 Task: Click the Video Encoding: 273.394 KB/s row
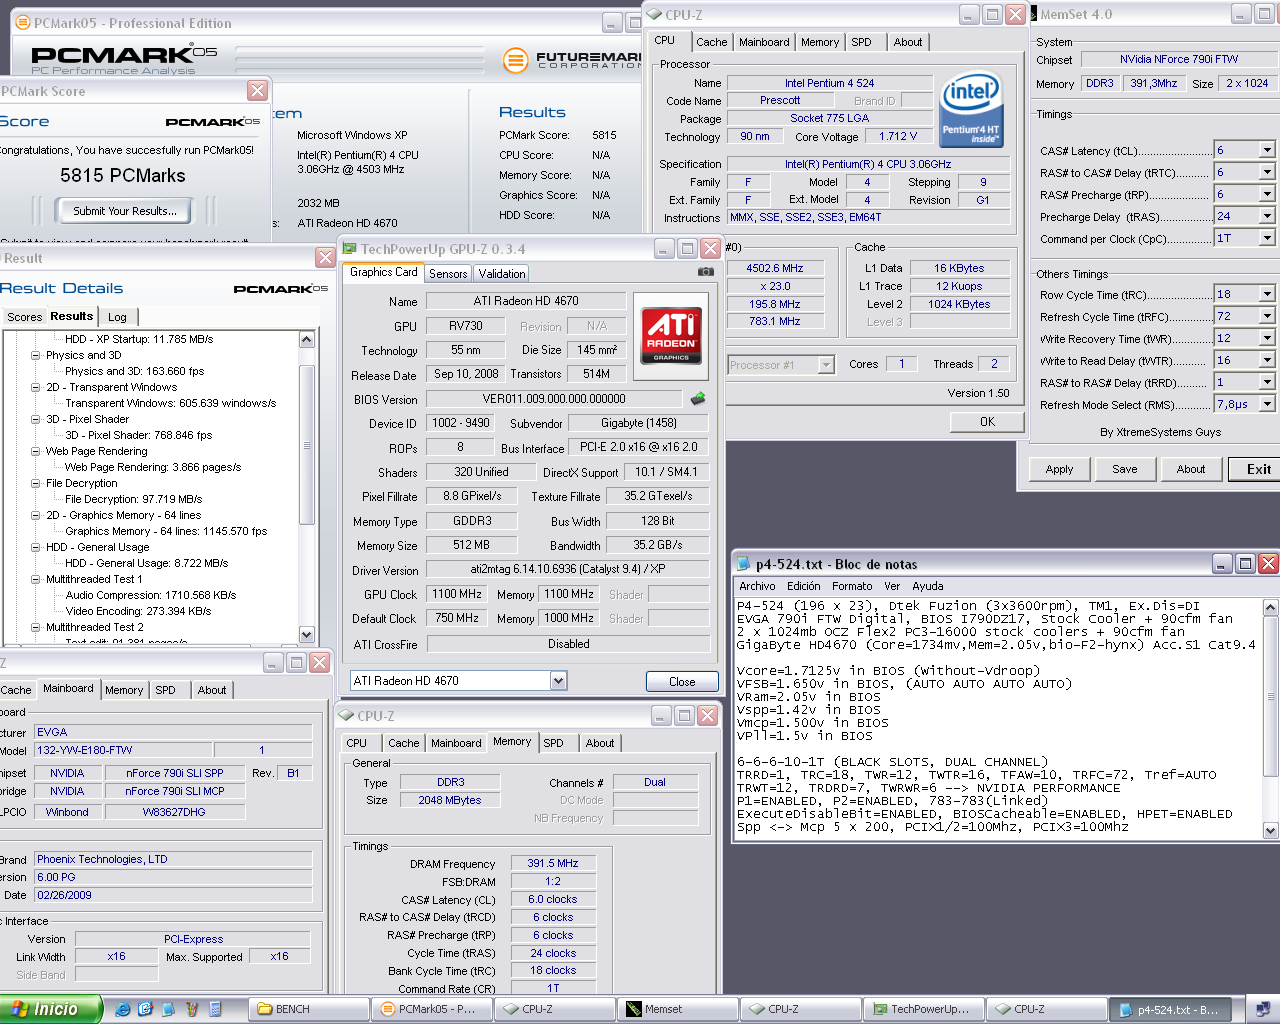[x=138, y=611]
